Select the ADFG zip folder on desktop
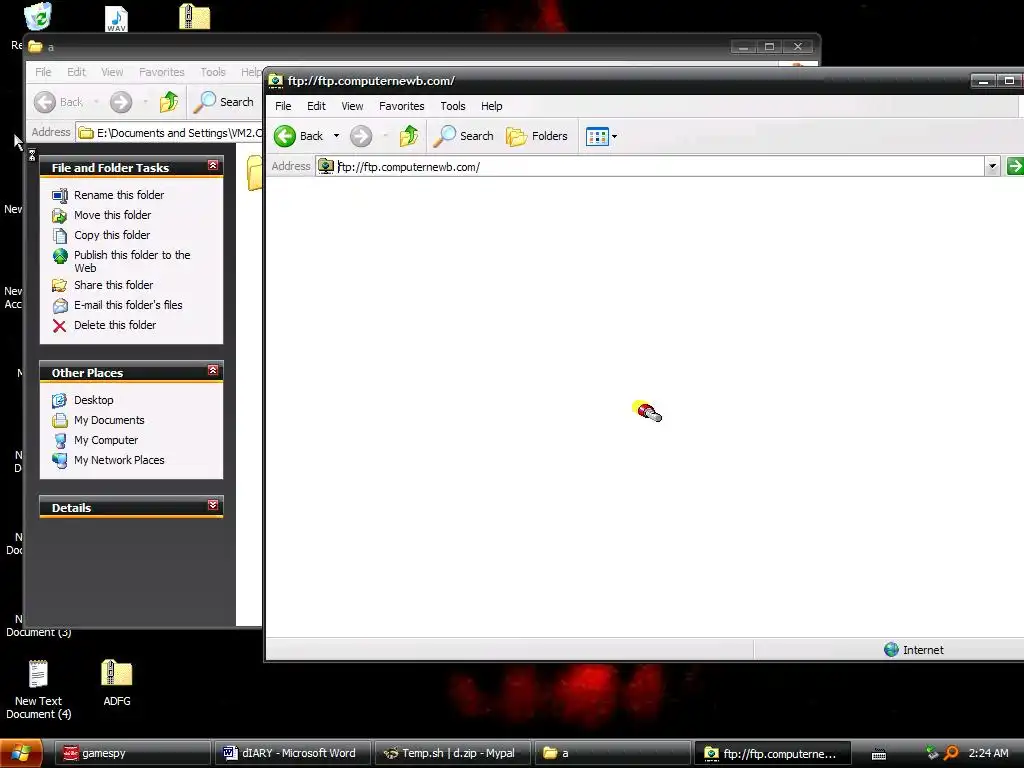Viewport: 1024px width, 768px height. point(117,683)
